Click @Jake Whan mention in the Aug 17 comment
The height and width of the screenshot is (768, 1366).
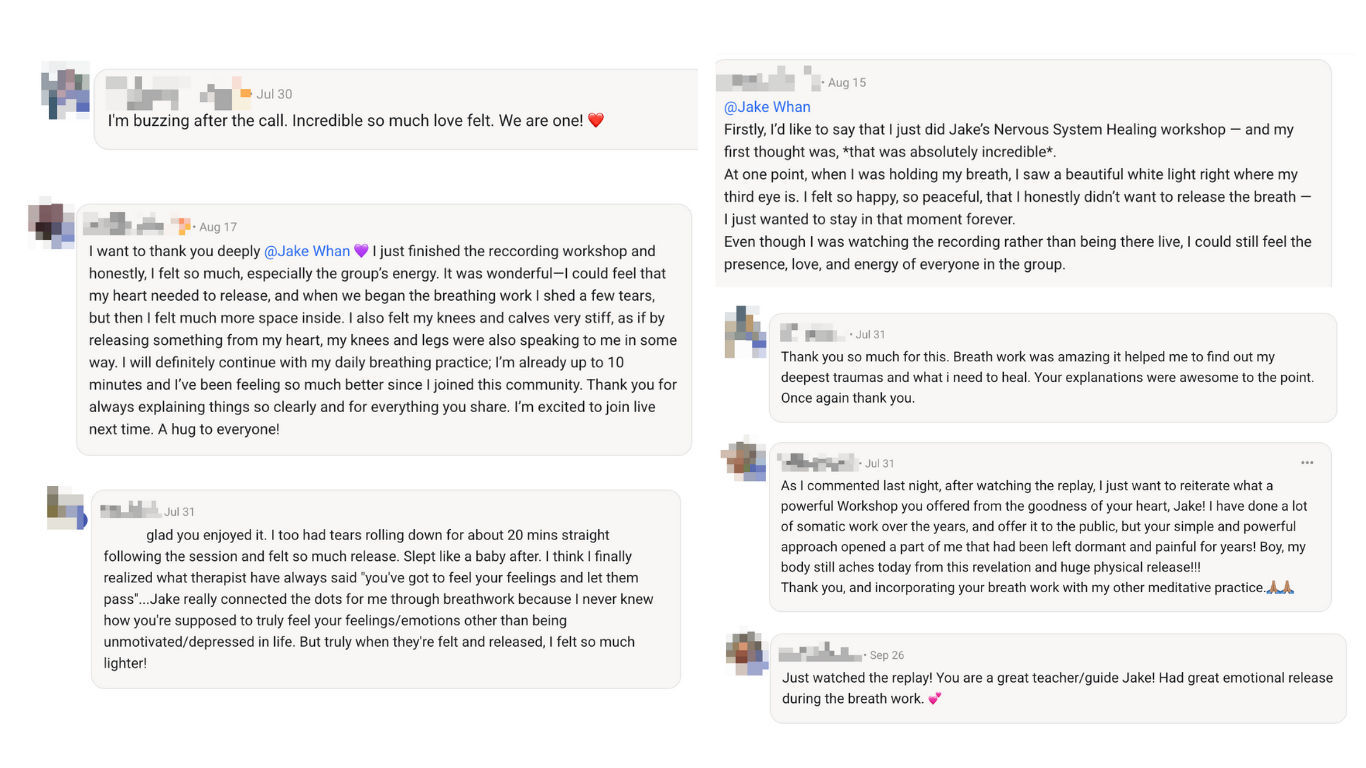click(x=307, y=251)
